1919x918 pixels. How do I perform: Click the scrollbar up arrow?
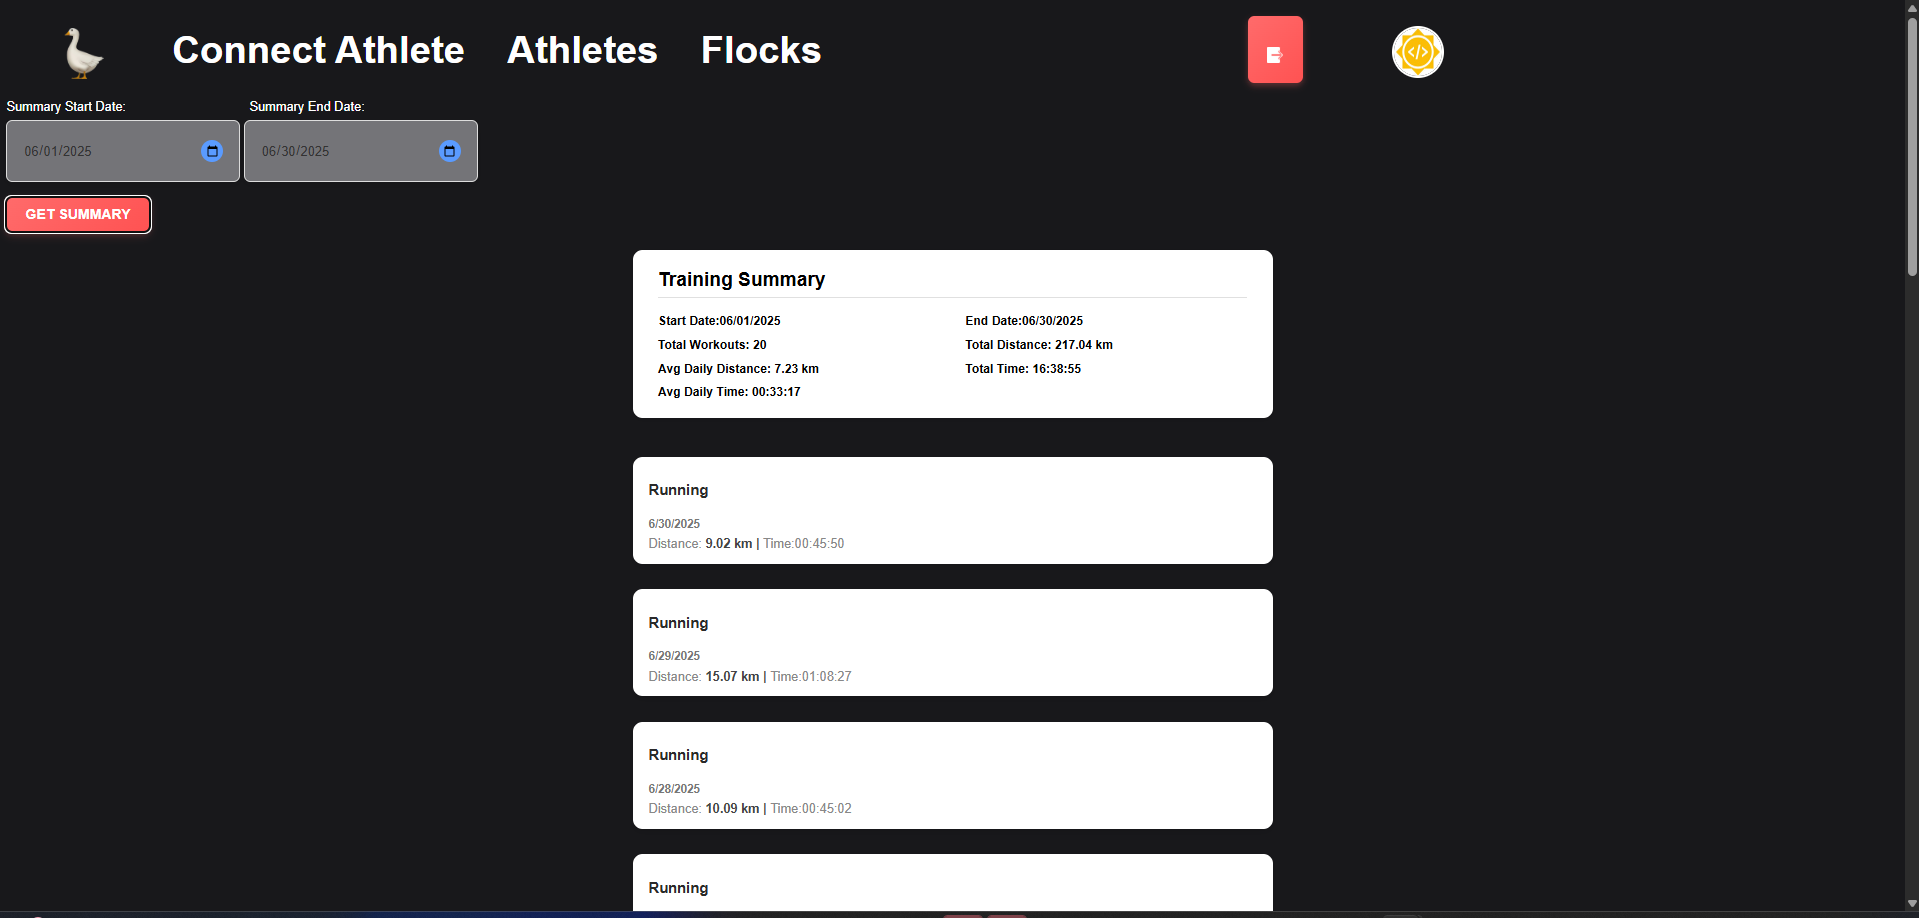1912,7
